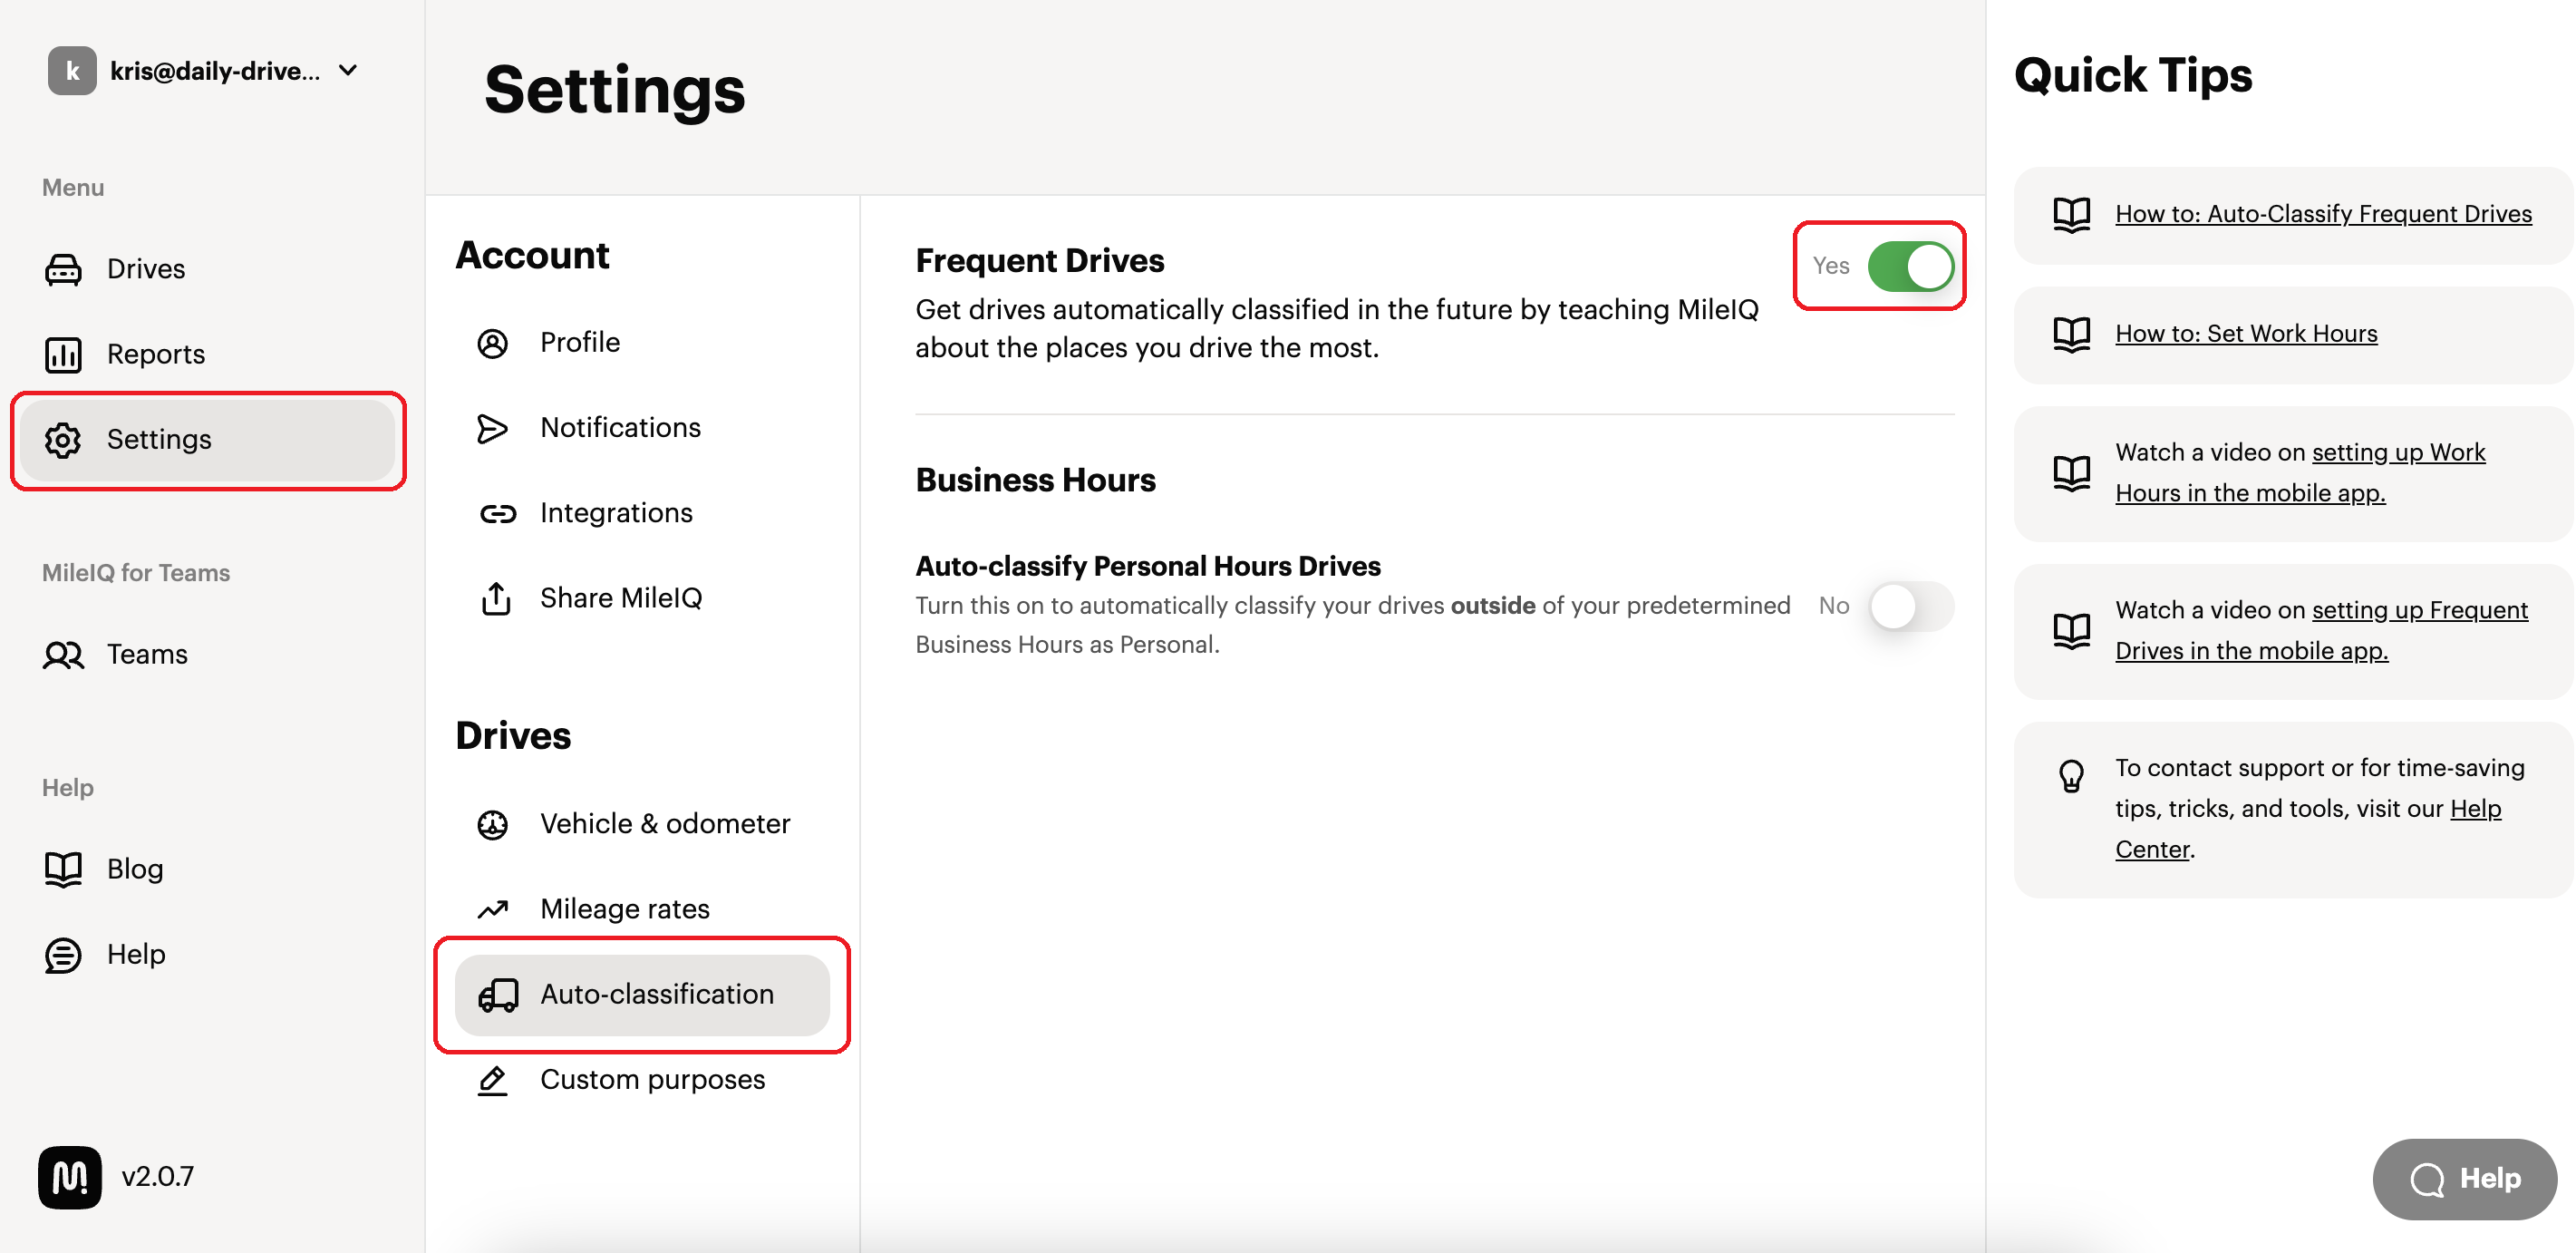Open the Blog menu item
This screenshot has height=1253, width=2576.
[207, 869]
